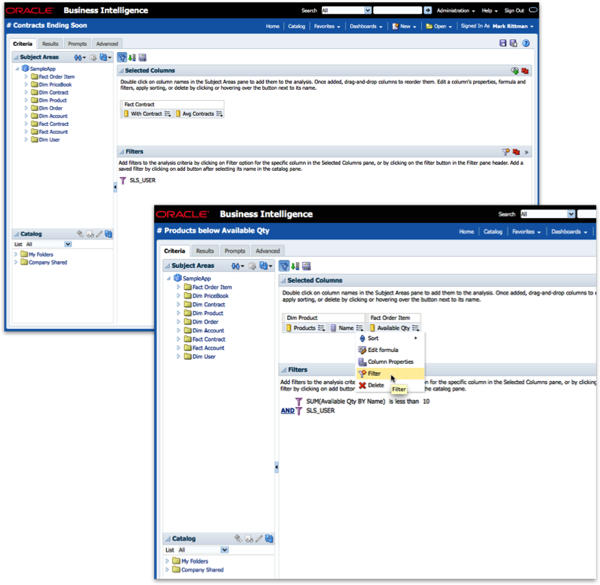This screenshot has height=585, width=600.
Task: Click the Open menu in back window
Action: click(439, 26)
